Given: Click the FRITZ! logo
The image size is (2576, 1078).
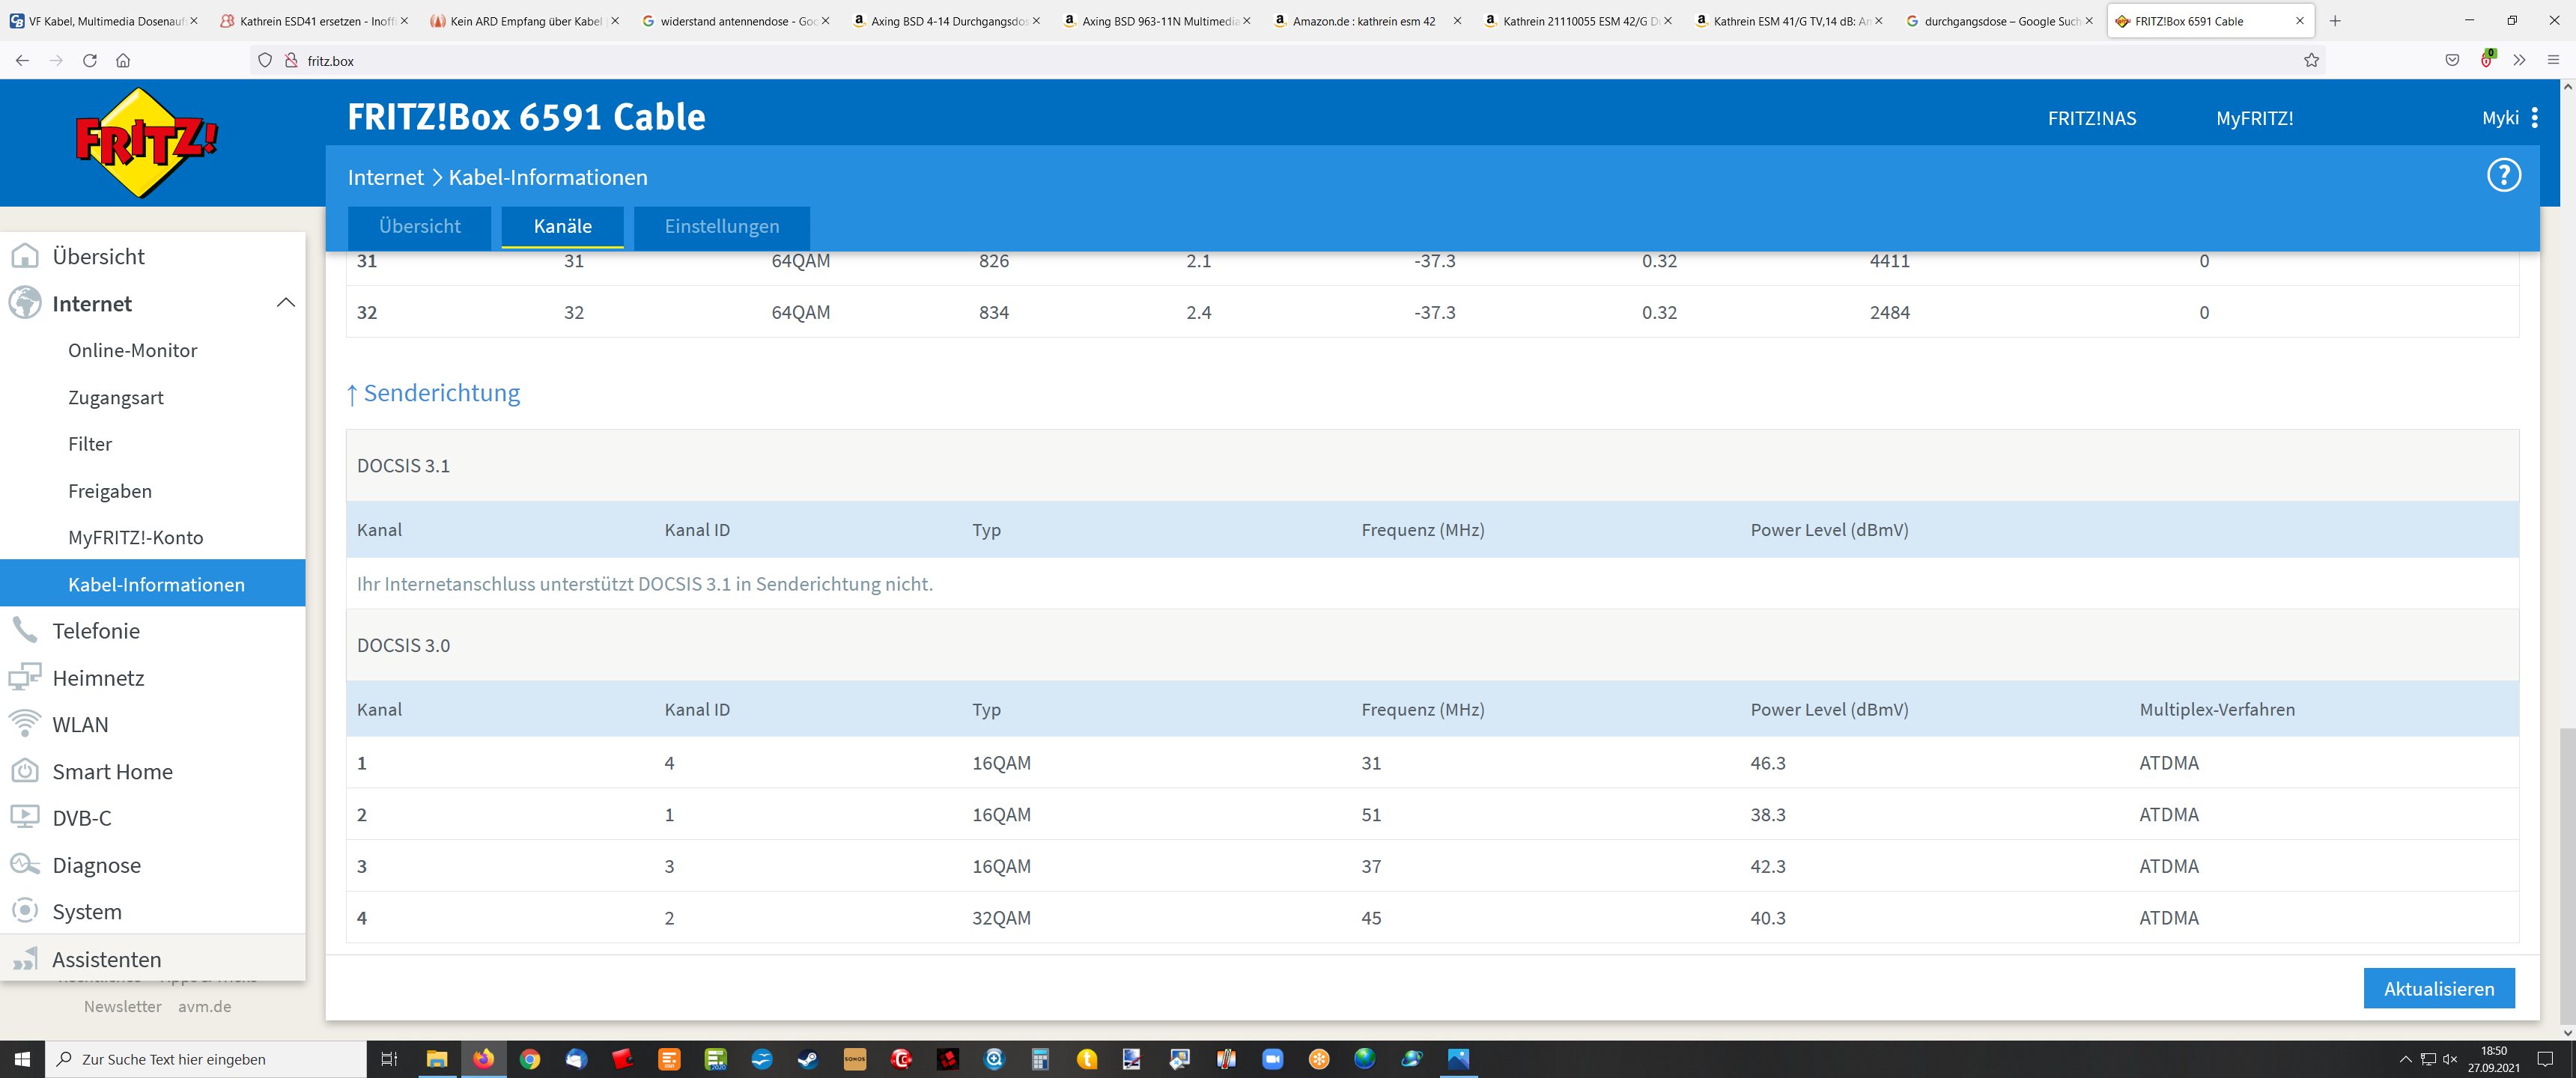Looking at the screenshot, I should point(146,143).
